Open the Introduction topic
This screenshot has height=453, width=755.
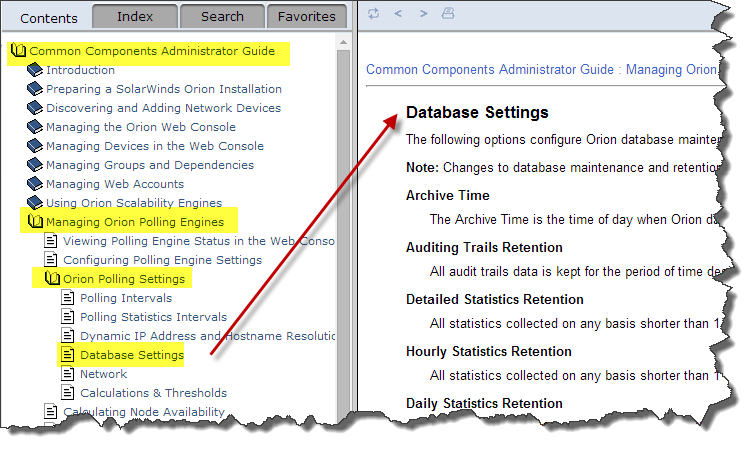(80, 70)
